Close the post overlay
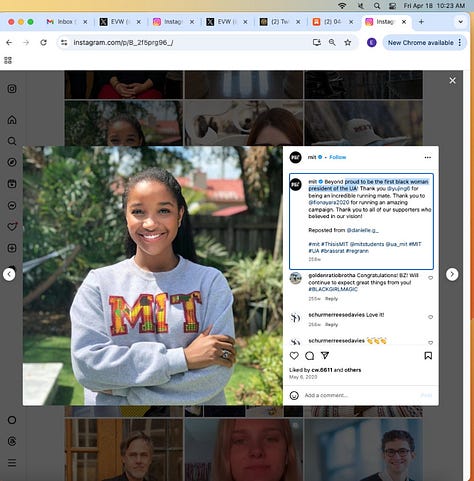This screenshot has height=481, width=474. [x=452, y=81]
